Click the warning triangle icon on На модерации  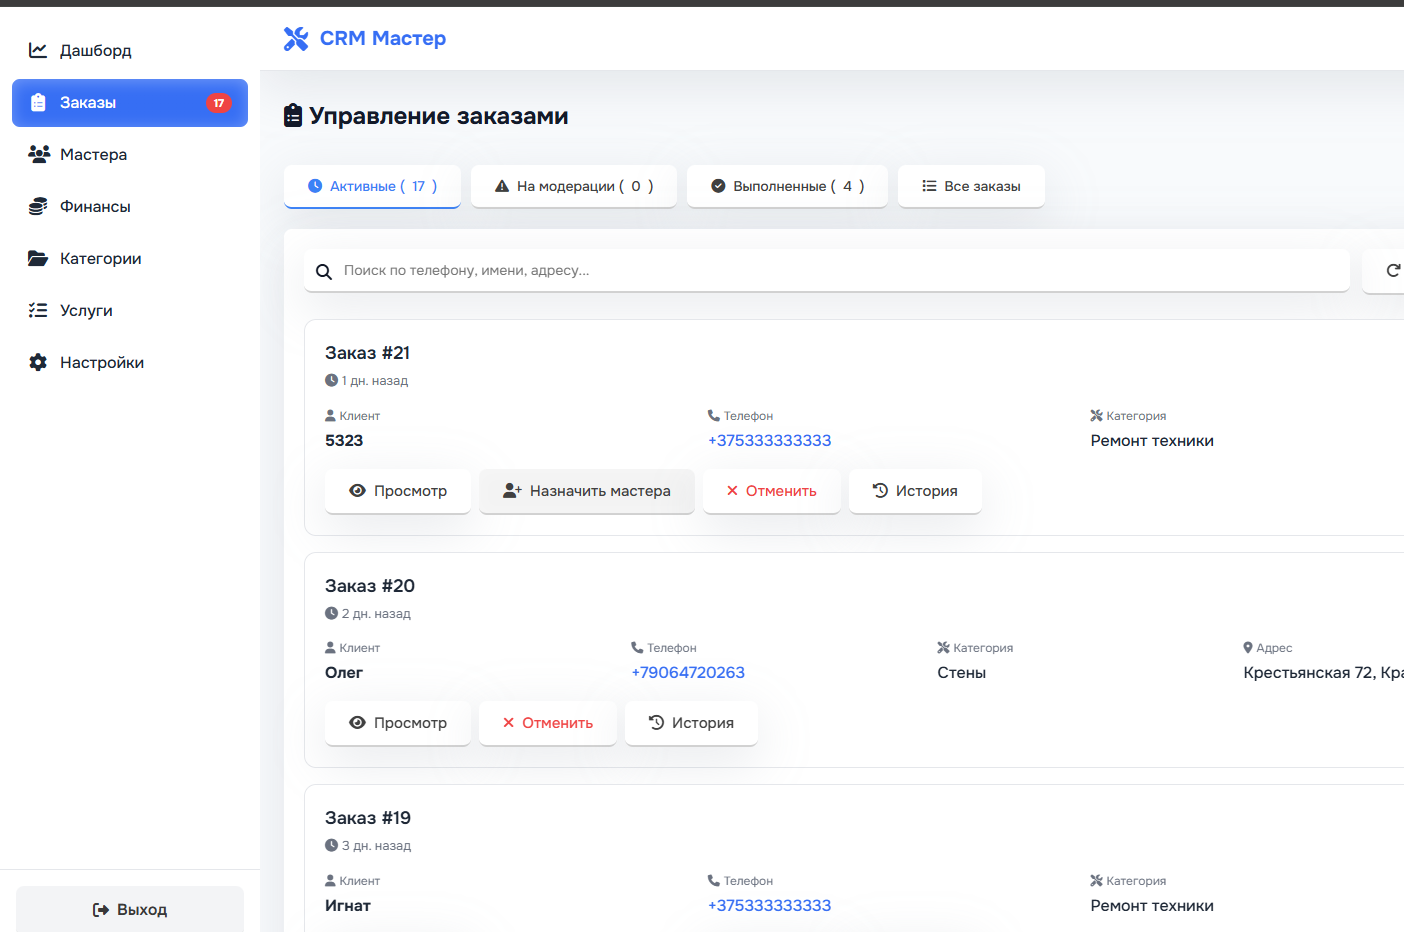(x=502, y=186)
